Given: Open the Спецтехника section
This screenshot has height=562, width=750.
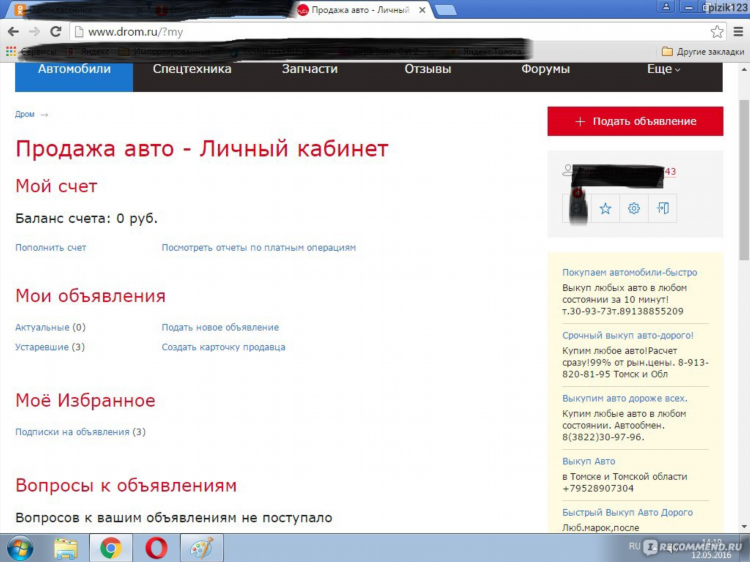Looking at the screenshot, I should [192, 69].
